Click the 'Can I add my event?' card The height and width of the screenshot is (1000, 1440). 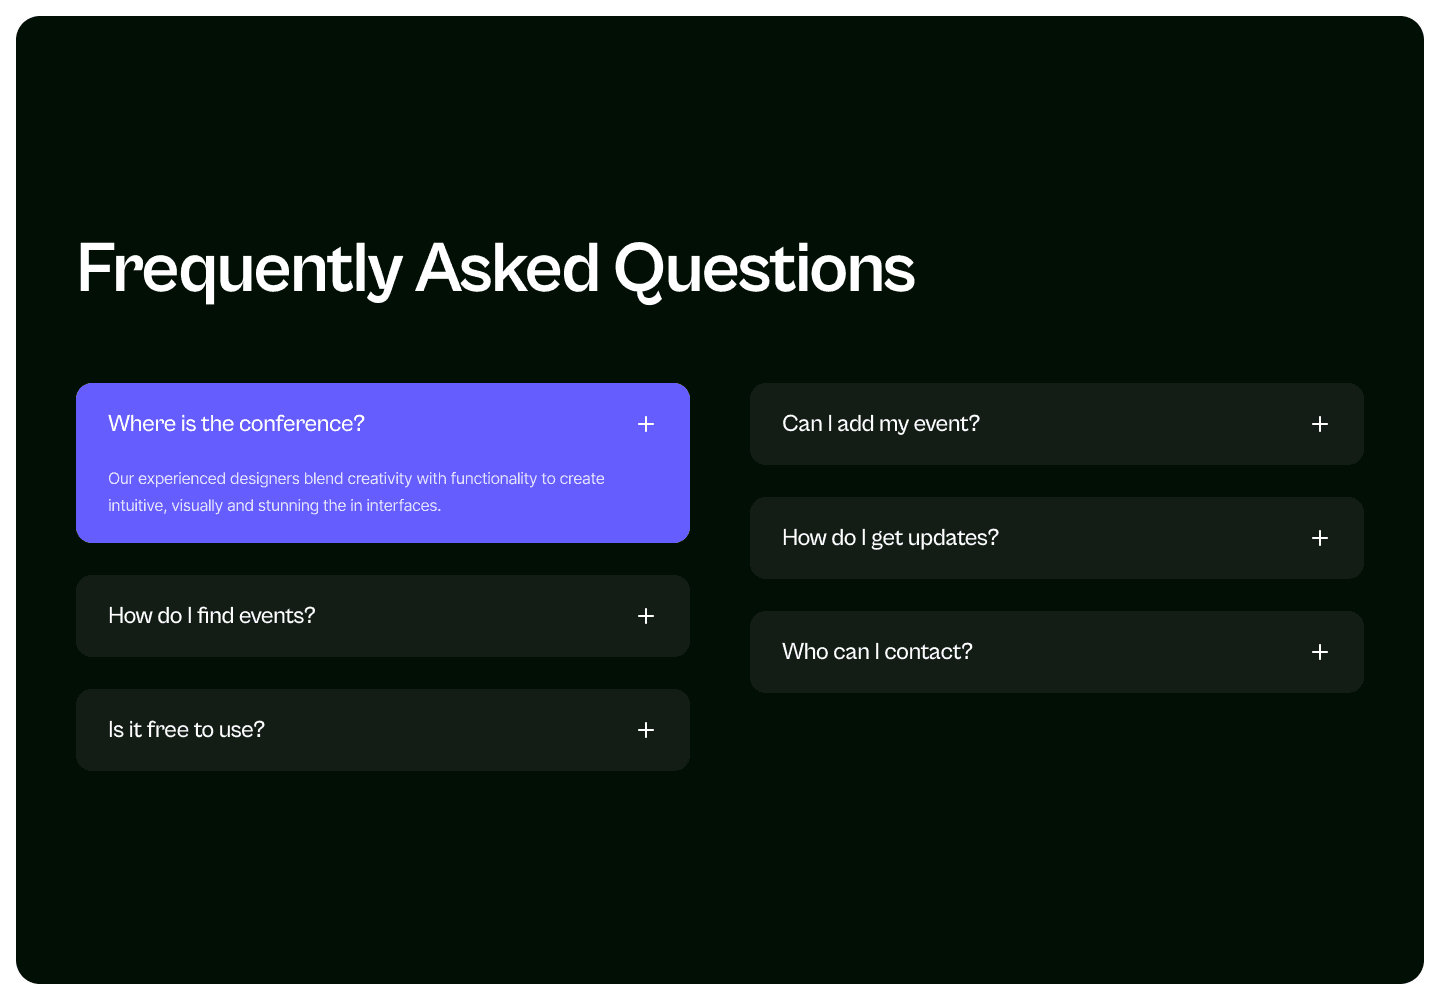(1056, 424)
